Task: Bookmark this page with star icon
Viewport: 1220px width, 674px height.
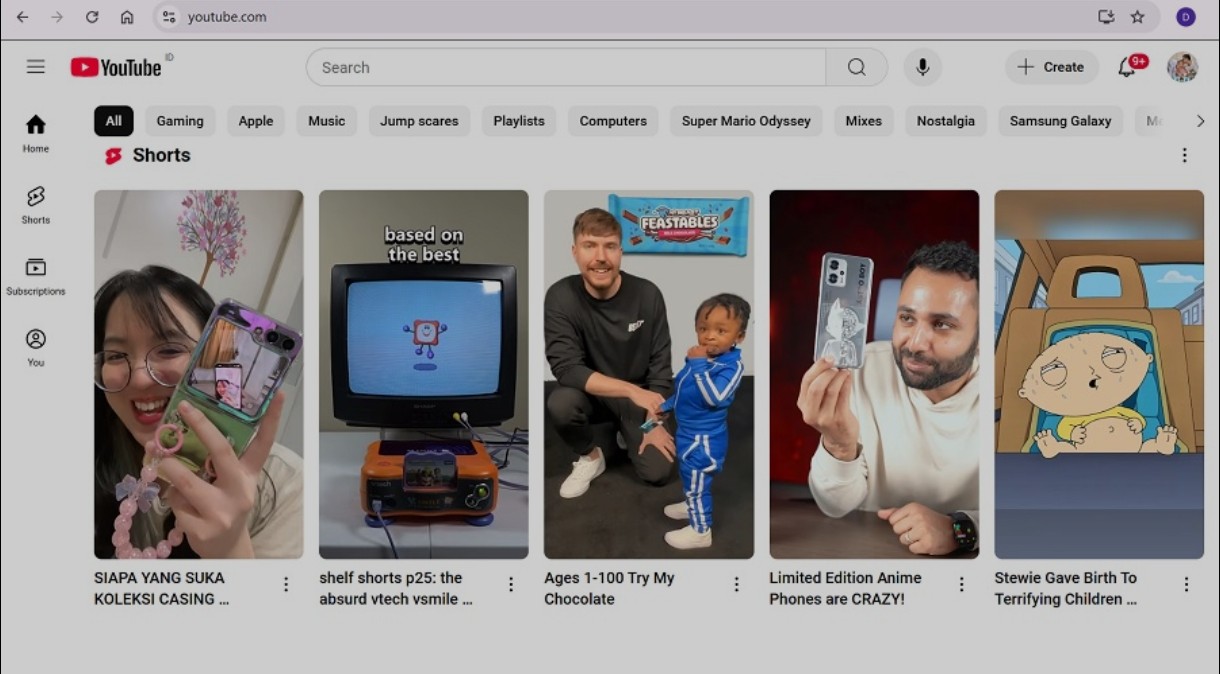Action: point(1137,17)
